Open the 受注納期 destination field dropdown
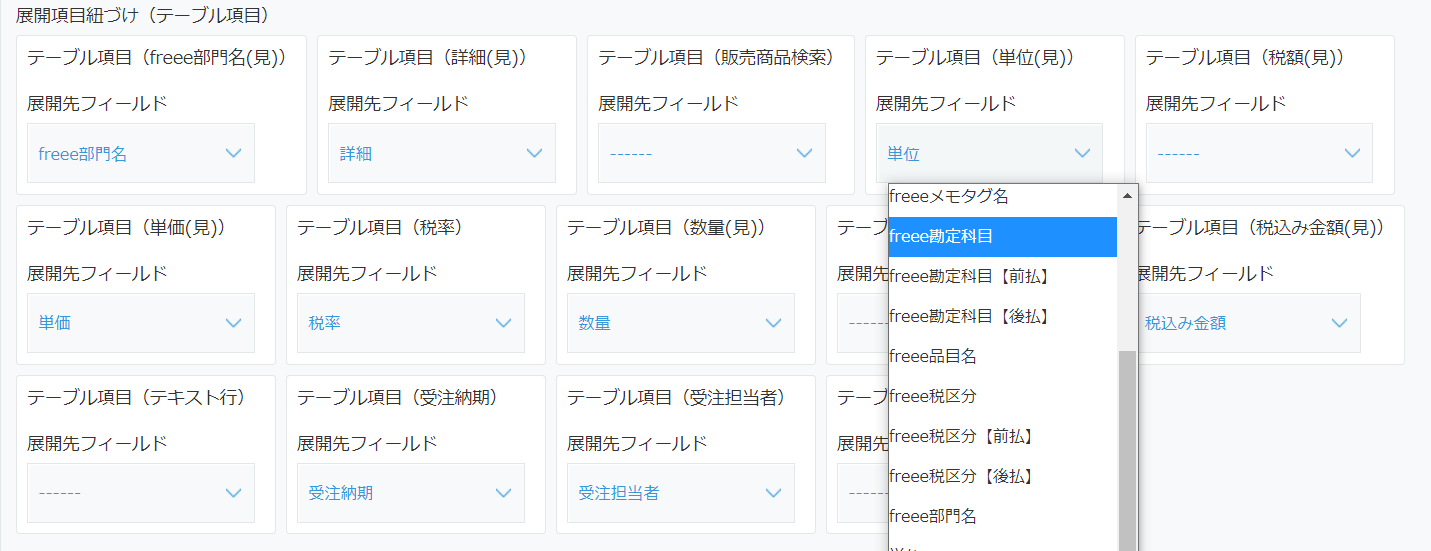Screen dimensions: 1431x551 (x=411, y=493)
